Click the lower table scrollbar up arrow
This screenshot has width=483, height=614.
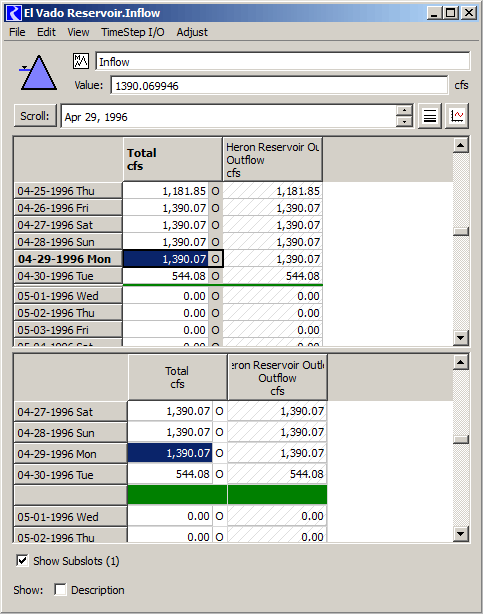coord(461,362)
